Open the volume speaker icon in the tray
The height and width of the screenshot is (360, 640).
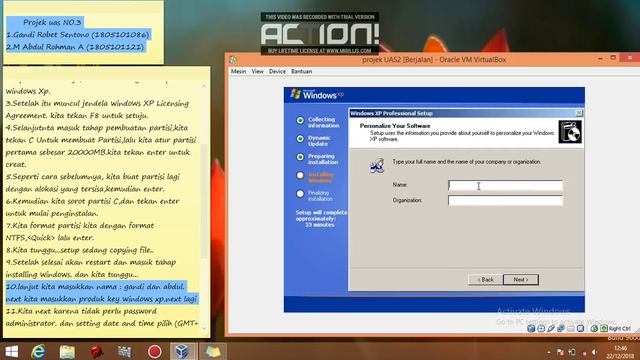[x=595, y=352]
